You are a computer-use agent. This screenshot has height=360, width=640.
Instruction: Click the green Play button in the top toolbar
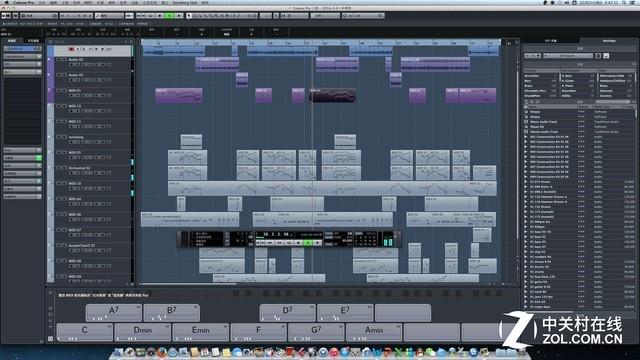(169, 16)
